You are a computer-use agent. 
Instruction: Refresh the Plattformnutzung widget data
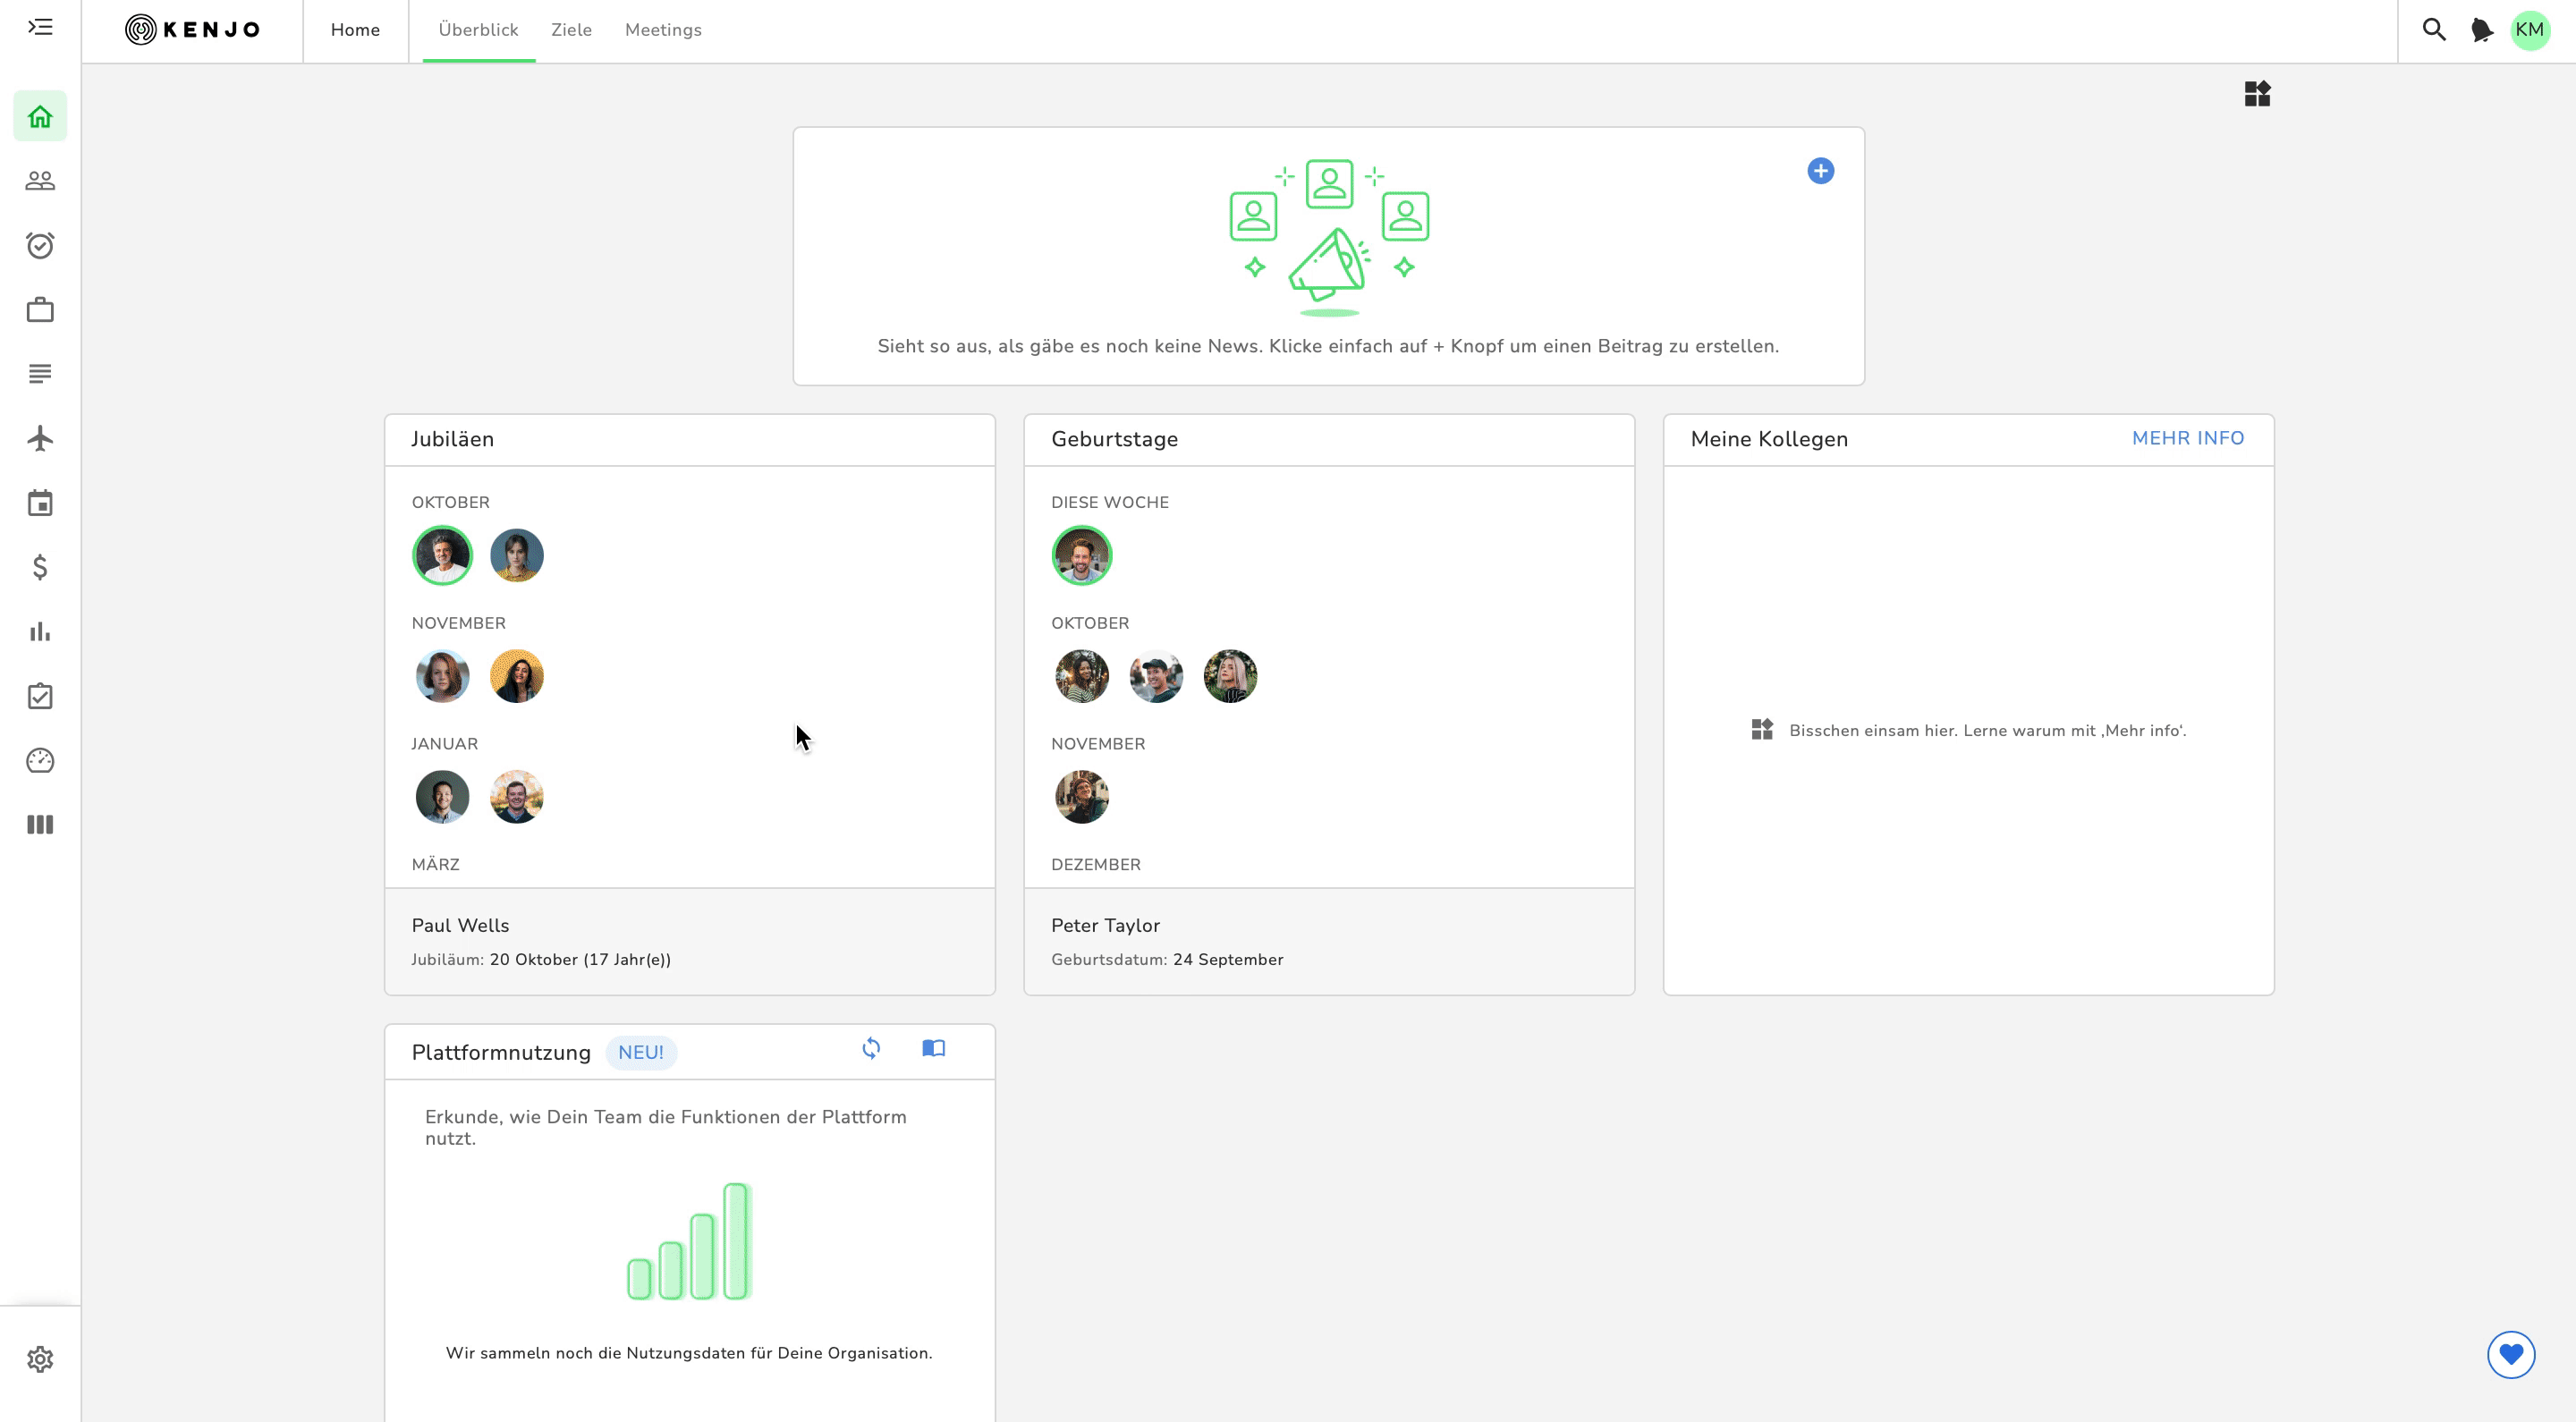871,1048
